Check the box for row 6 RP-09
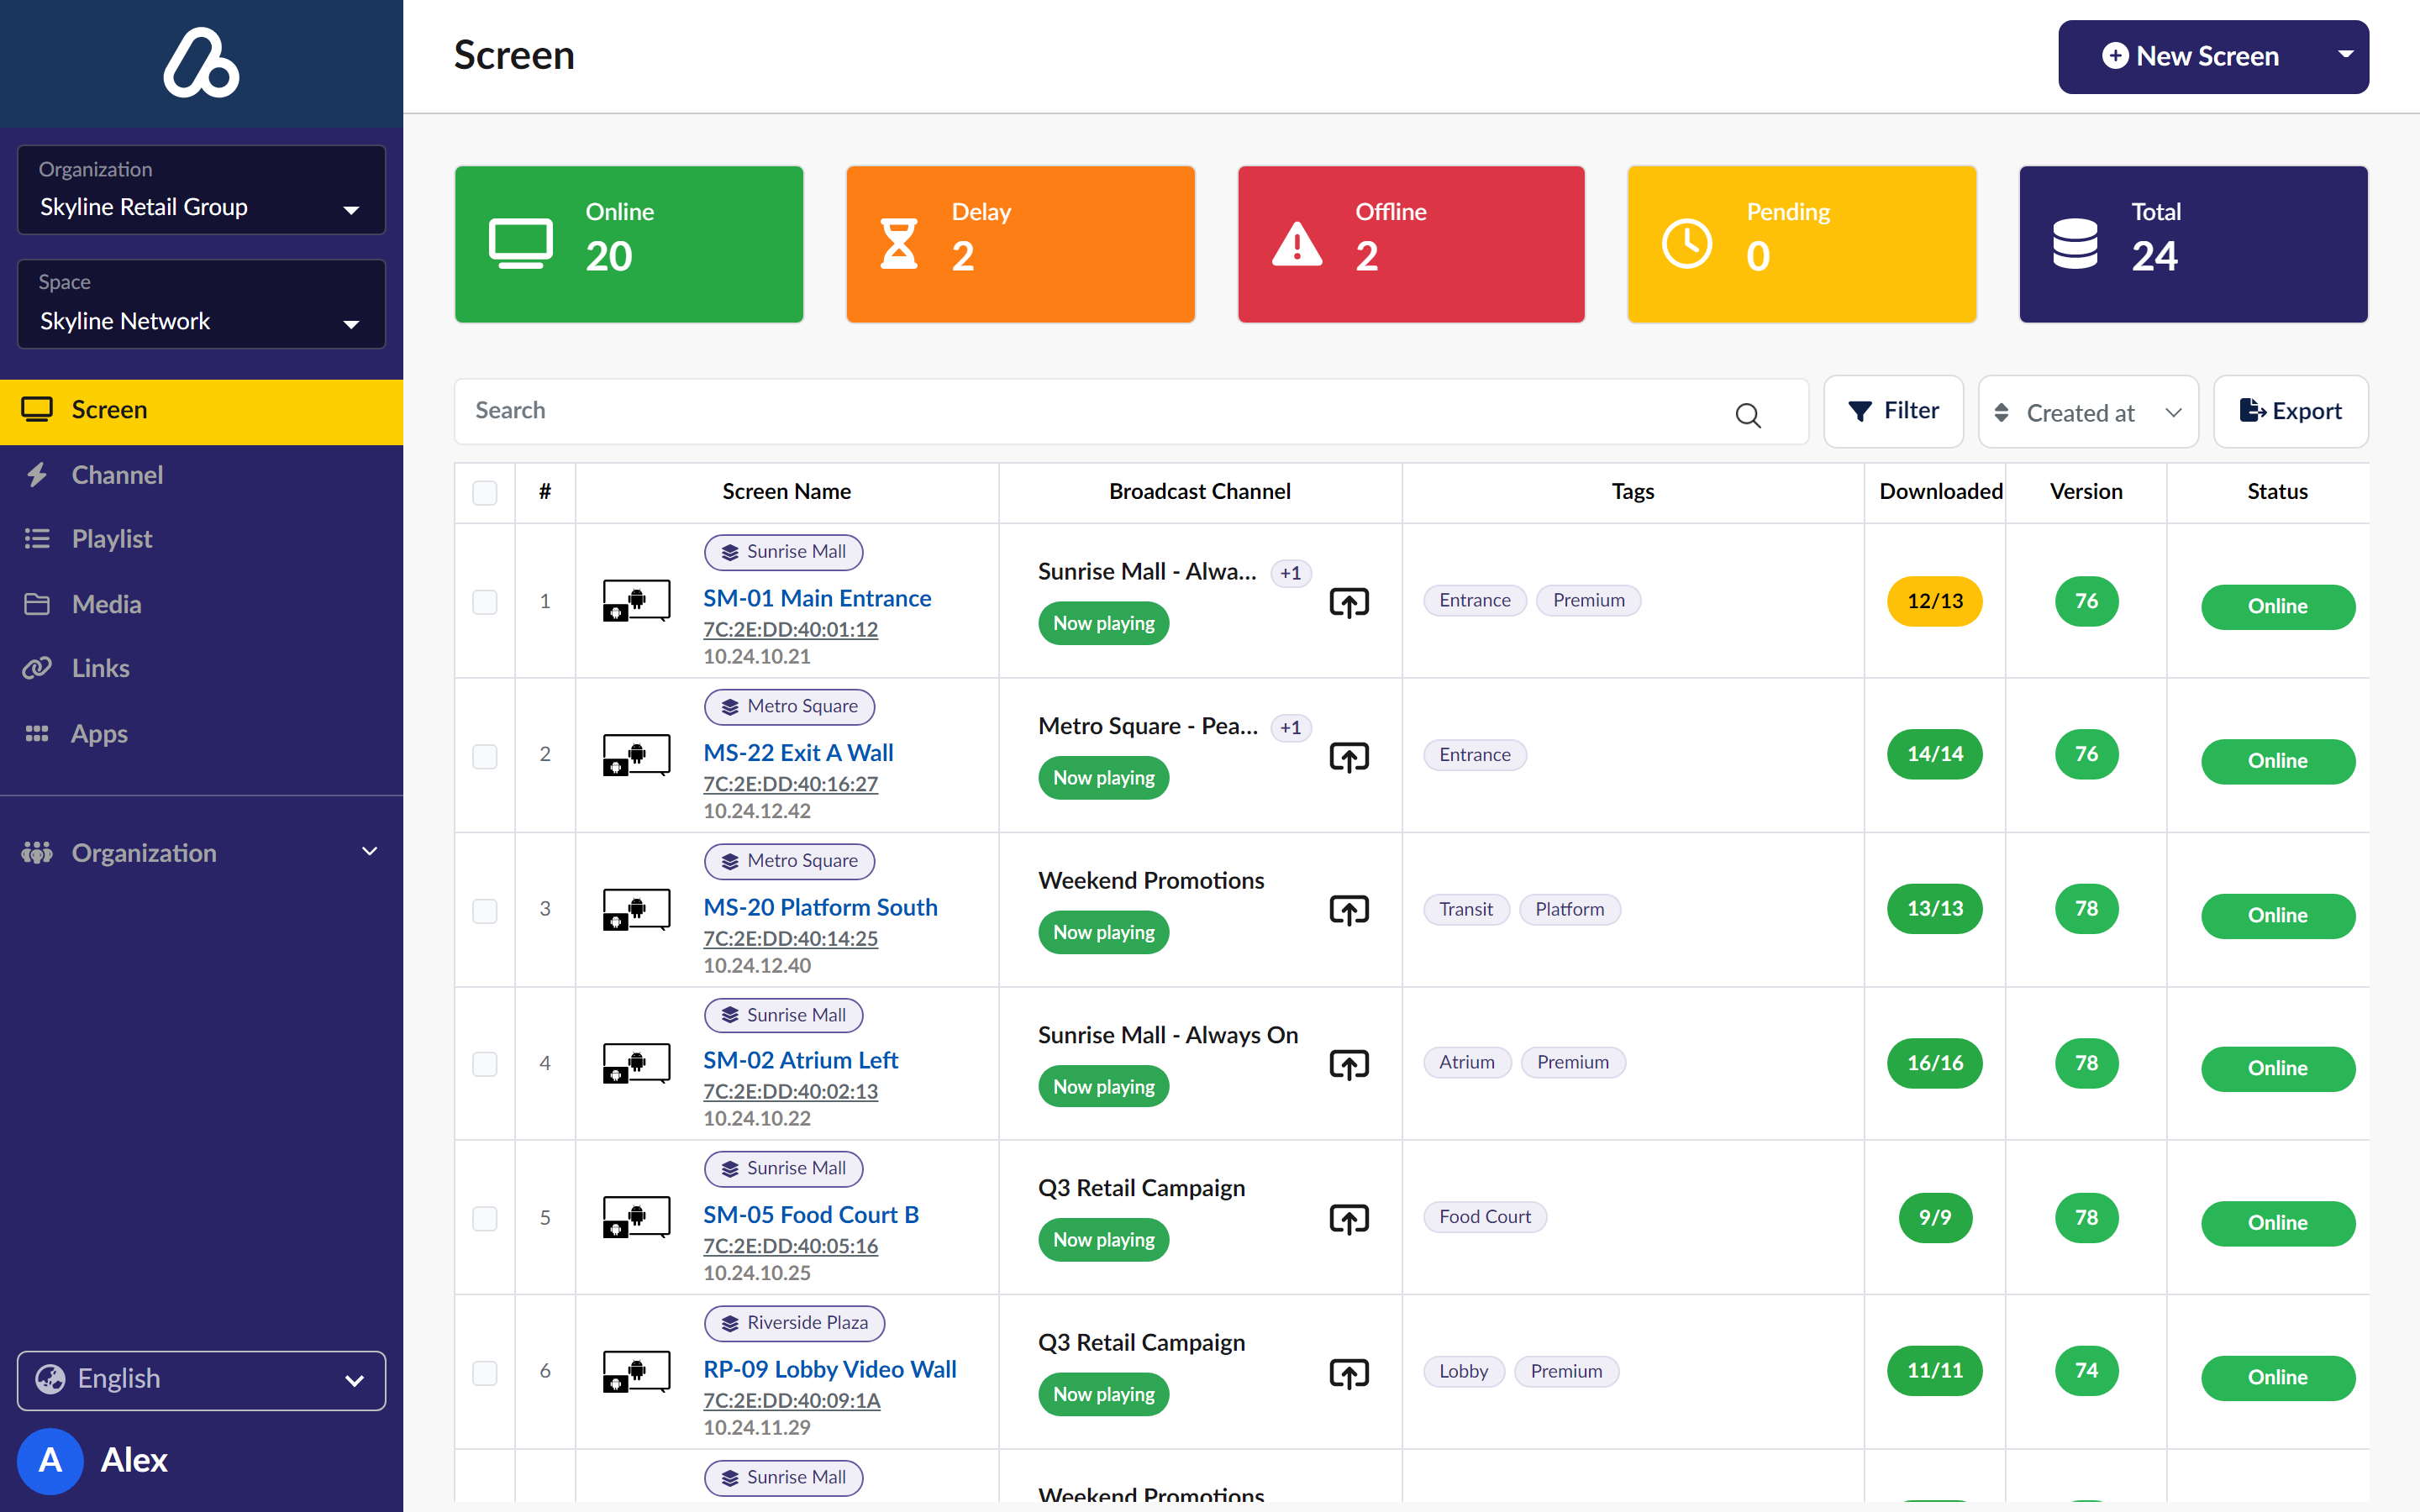The width and height of the screenshot is (2420, 1512). point(485,1373)
